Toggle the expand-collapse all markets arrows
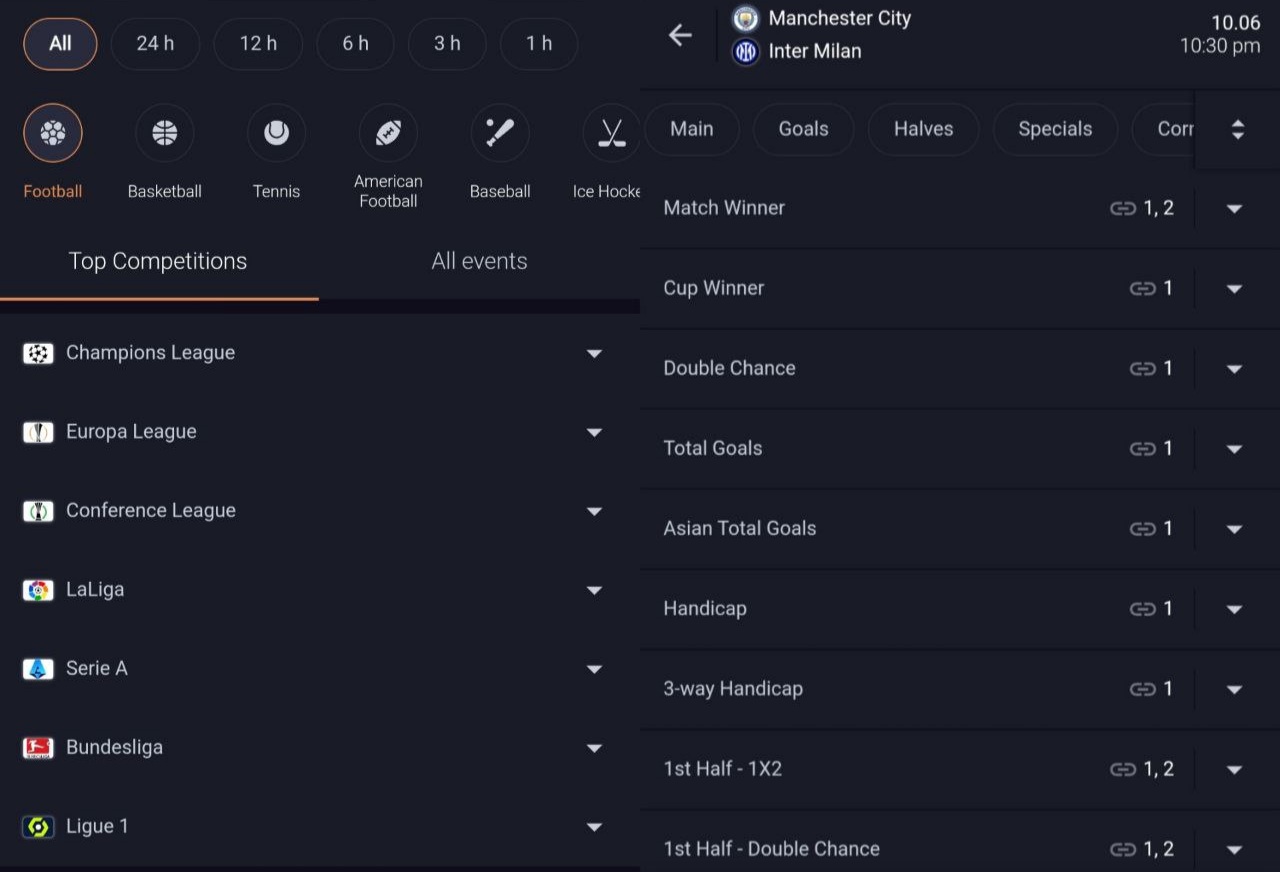The width and height of the screenshot is (1280, 872). [x=1237, y=129]
